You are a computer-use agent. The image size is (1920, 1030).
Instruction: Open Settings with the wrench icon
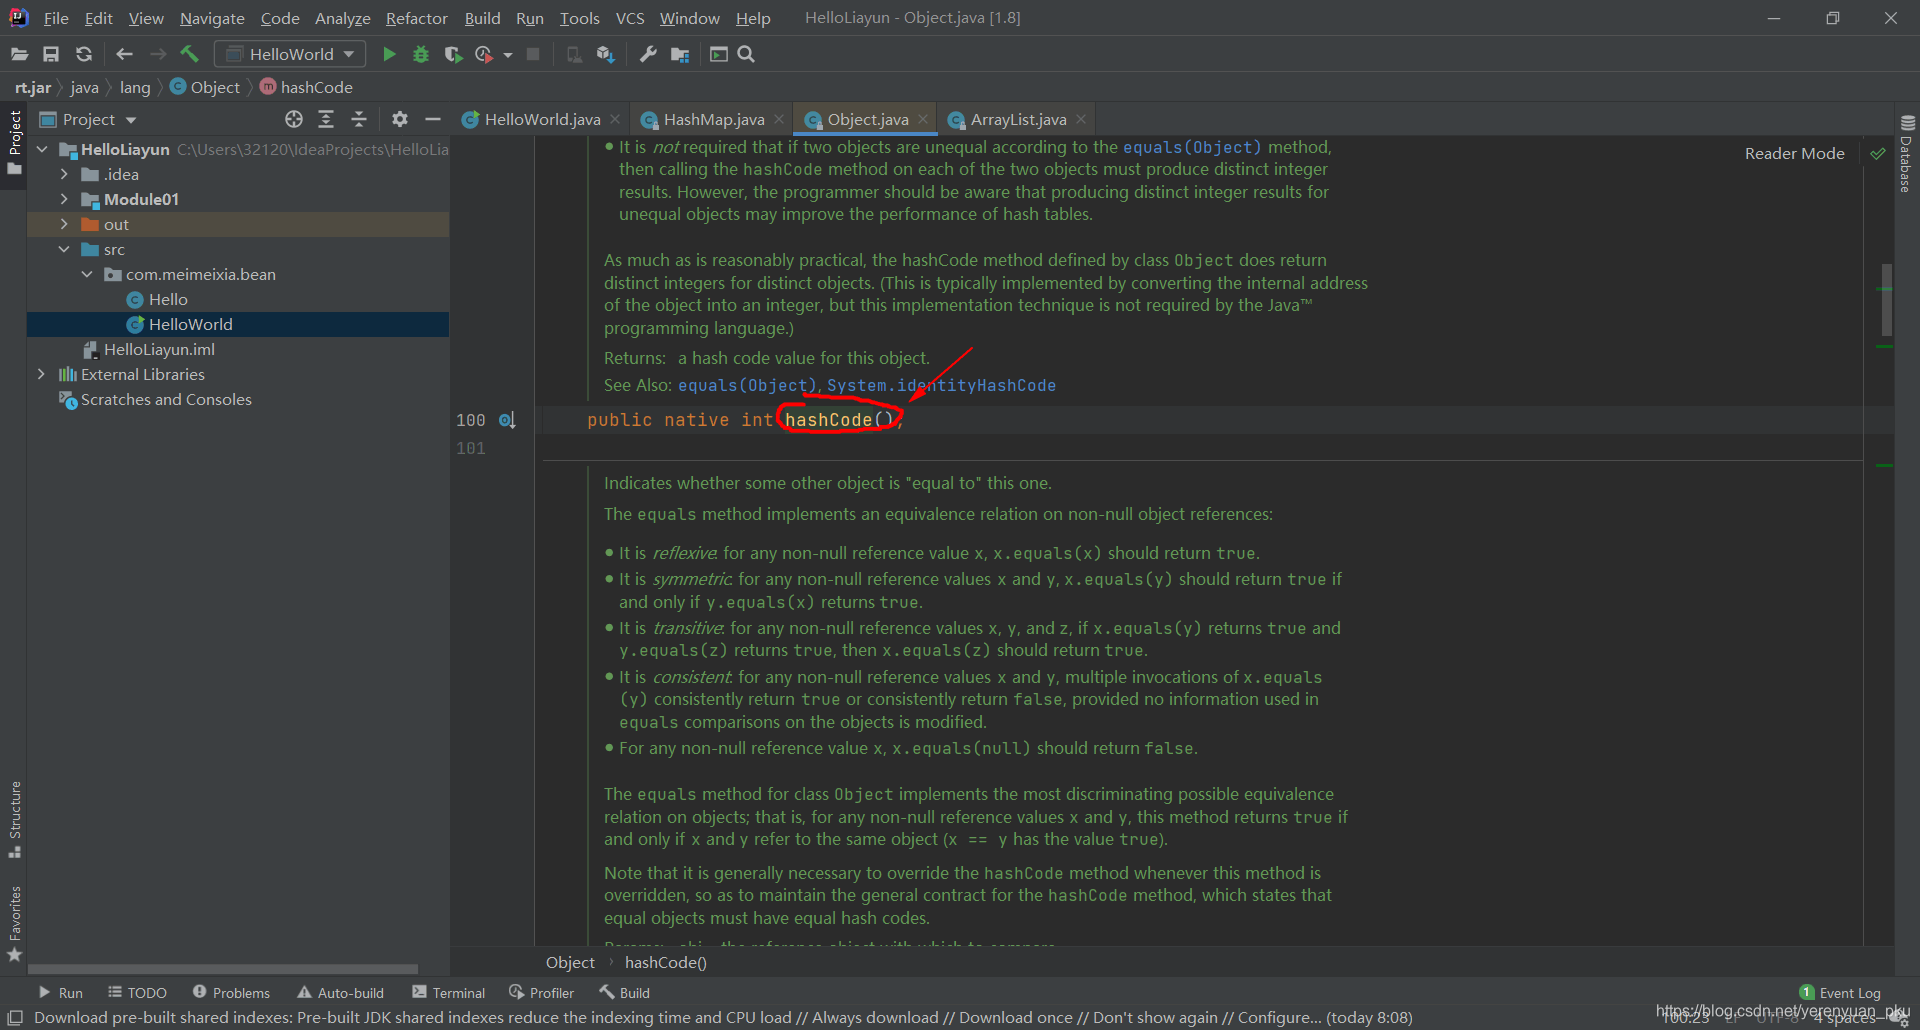tap(648, 54)
